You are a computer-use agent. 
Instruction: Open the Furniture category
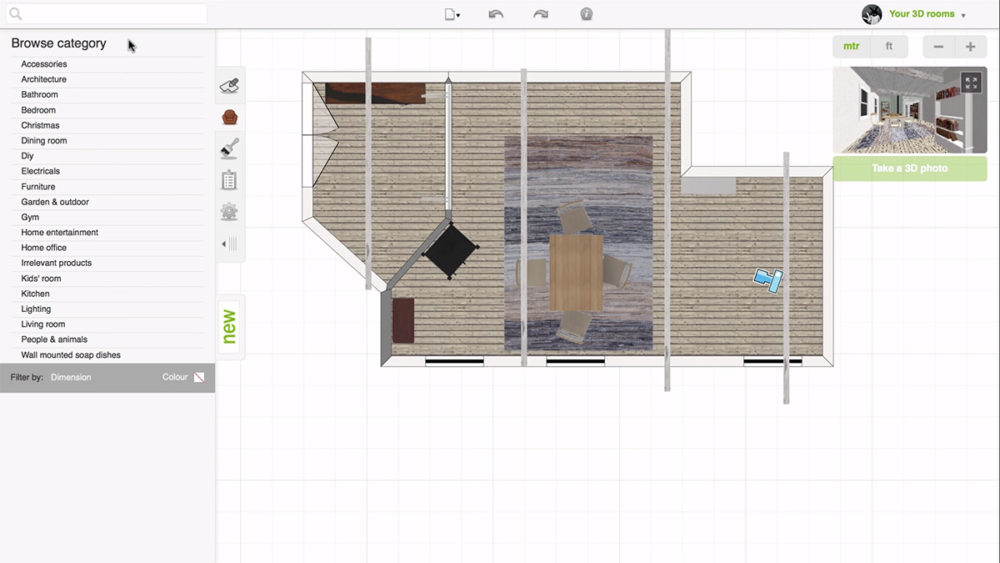(x=38, y=186)
